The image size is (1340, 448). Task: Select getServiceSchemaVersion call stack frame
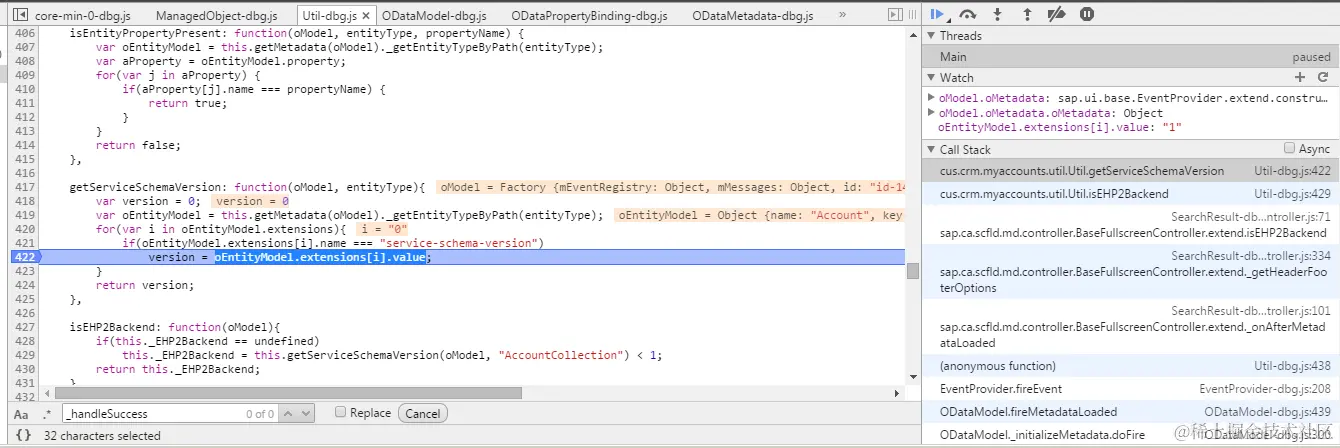pos(1130,171)
